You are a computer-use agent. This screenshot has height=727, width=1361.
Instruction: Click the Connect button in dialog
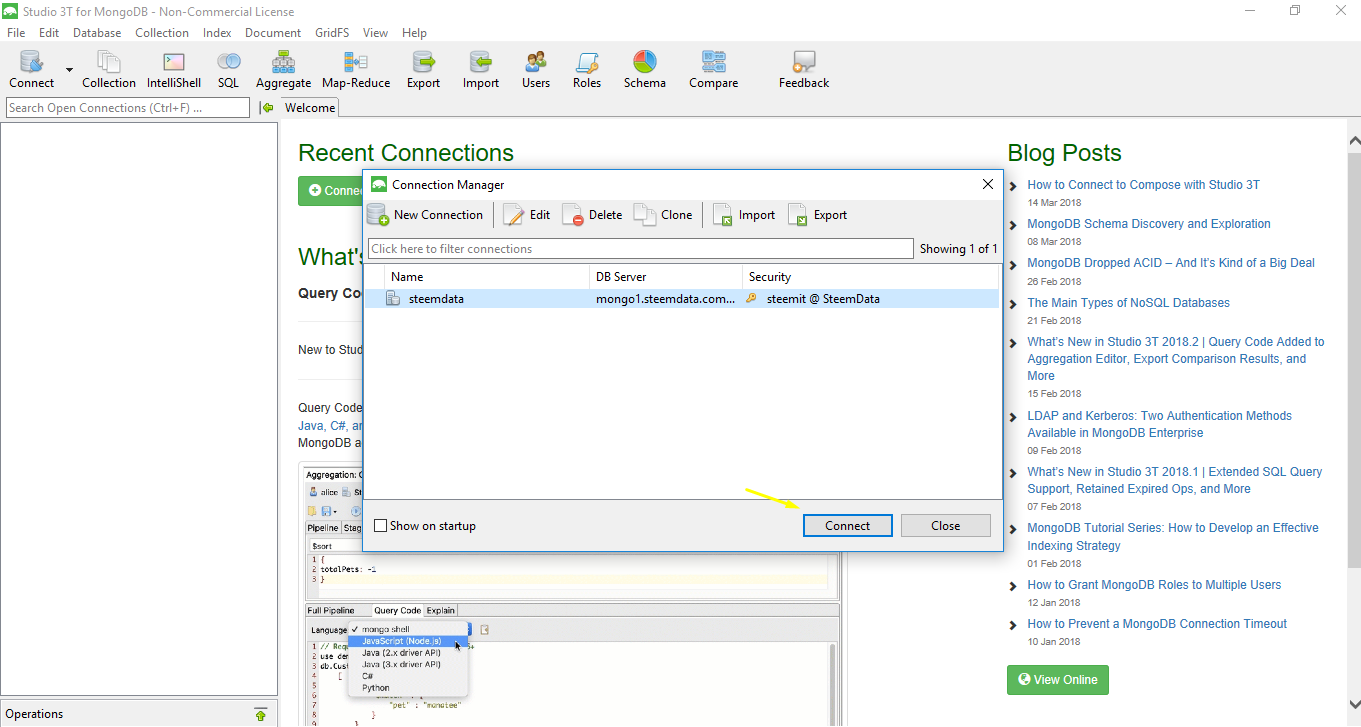click(848, 525)
